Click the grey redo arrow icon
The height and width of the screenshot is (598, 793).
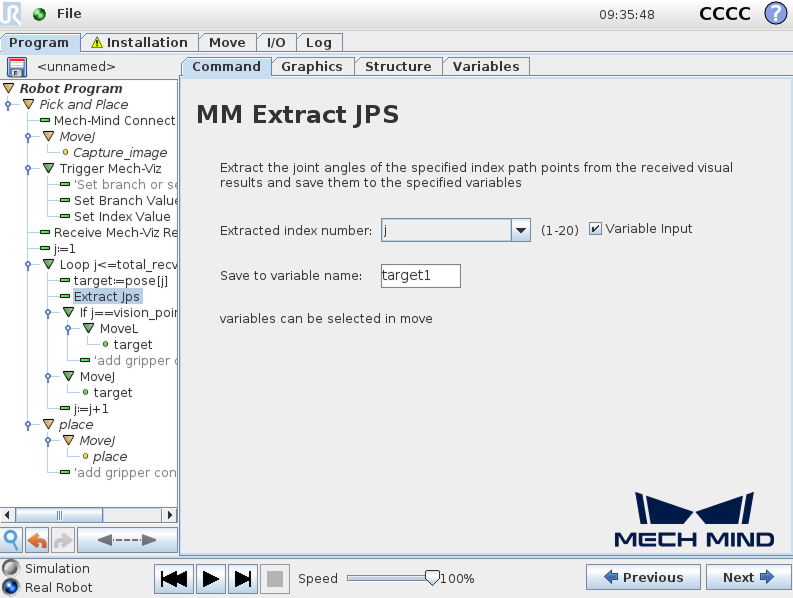[63, 540]
